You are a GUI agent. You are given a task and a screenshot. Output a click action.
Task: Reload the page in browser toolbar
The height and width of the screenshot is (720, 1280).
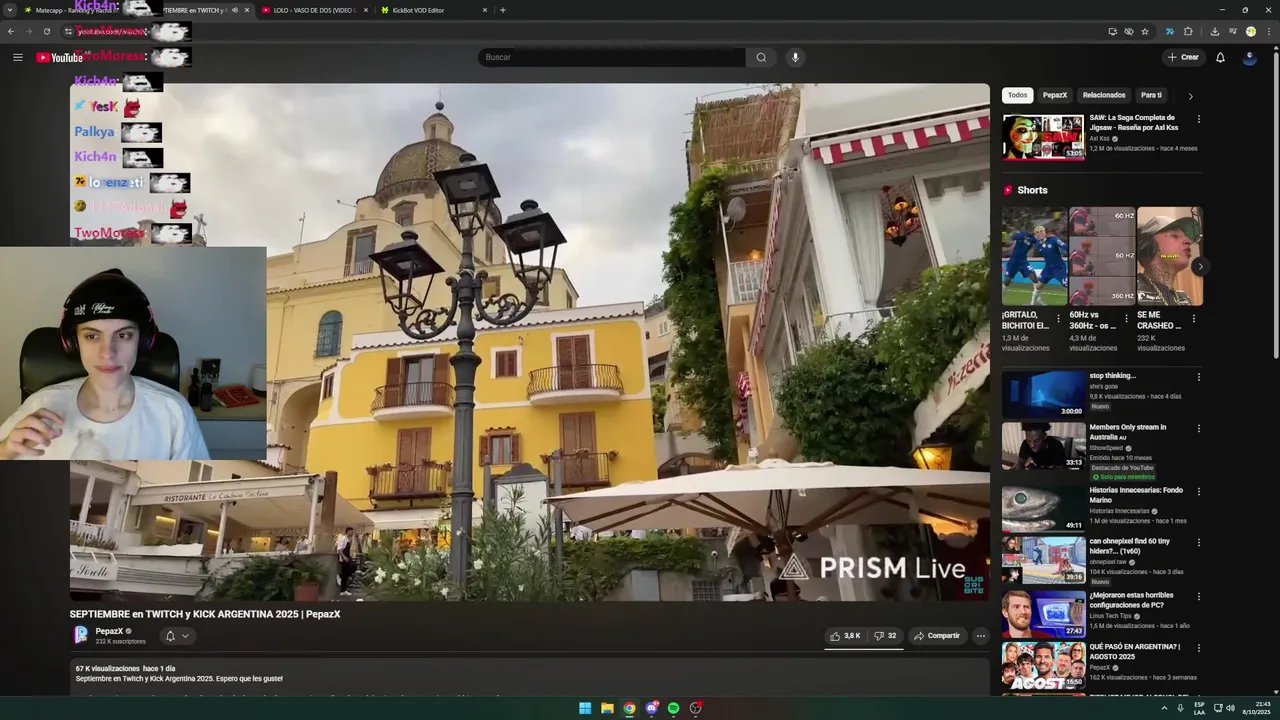(46, 31)
